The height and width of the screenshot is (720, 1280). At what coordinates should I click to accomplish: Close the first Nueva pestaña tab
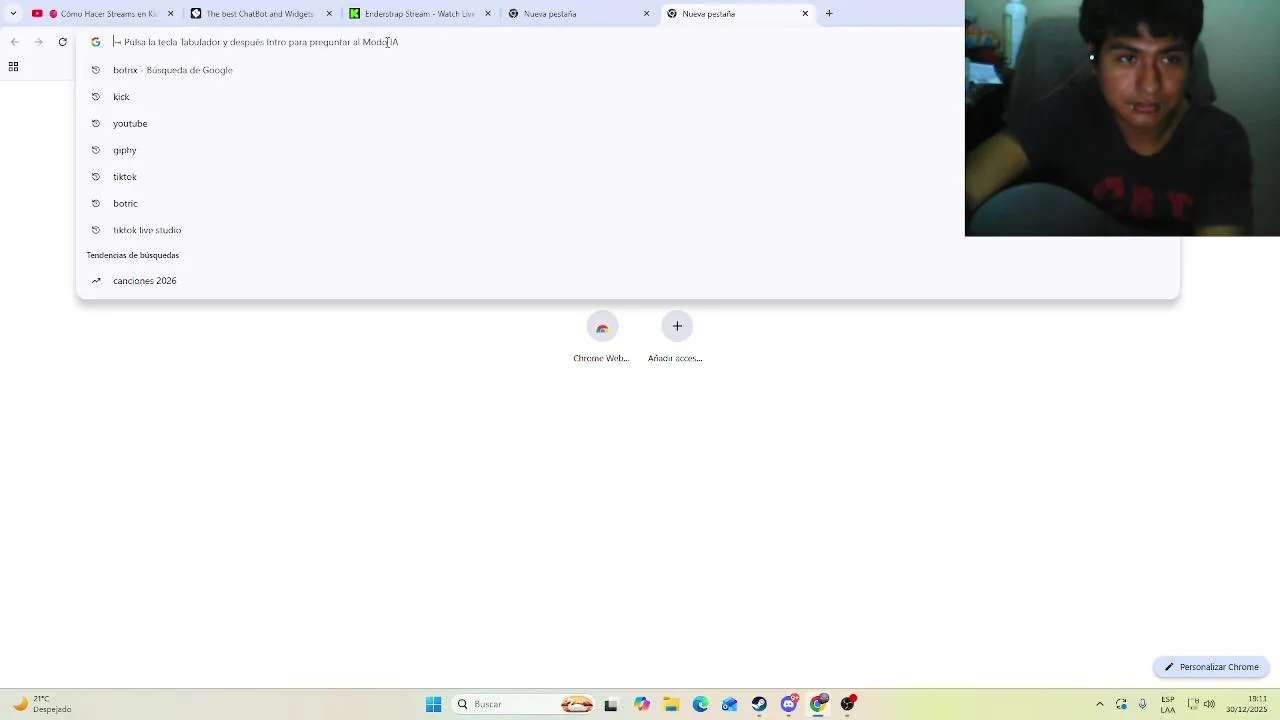(x=646, y=14)
